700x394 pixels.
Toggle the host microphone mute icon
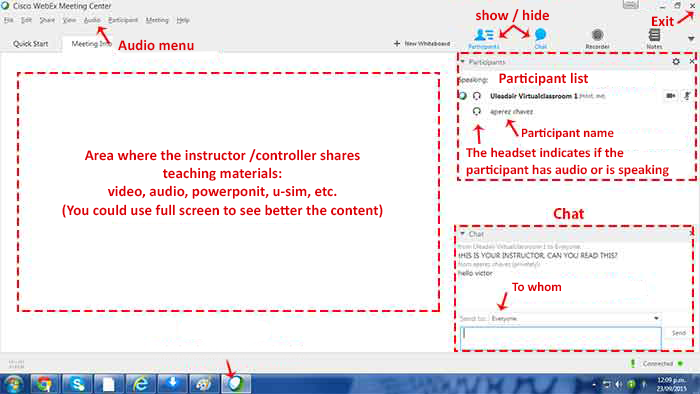tap(687, 95)
